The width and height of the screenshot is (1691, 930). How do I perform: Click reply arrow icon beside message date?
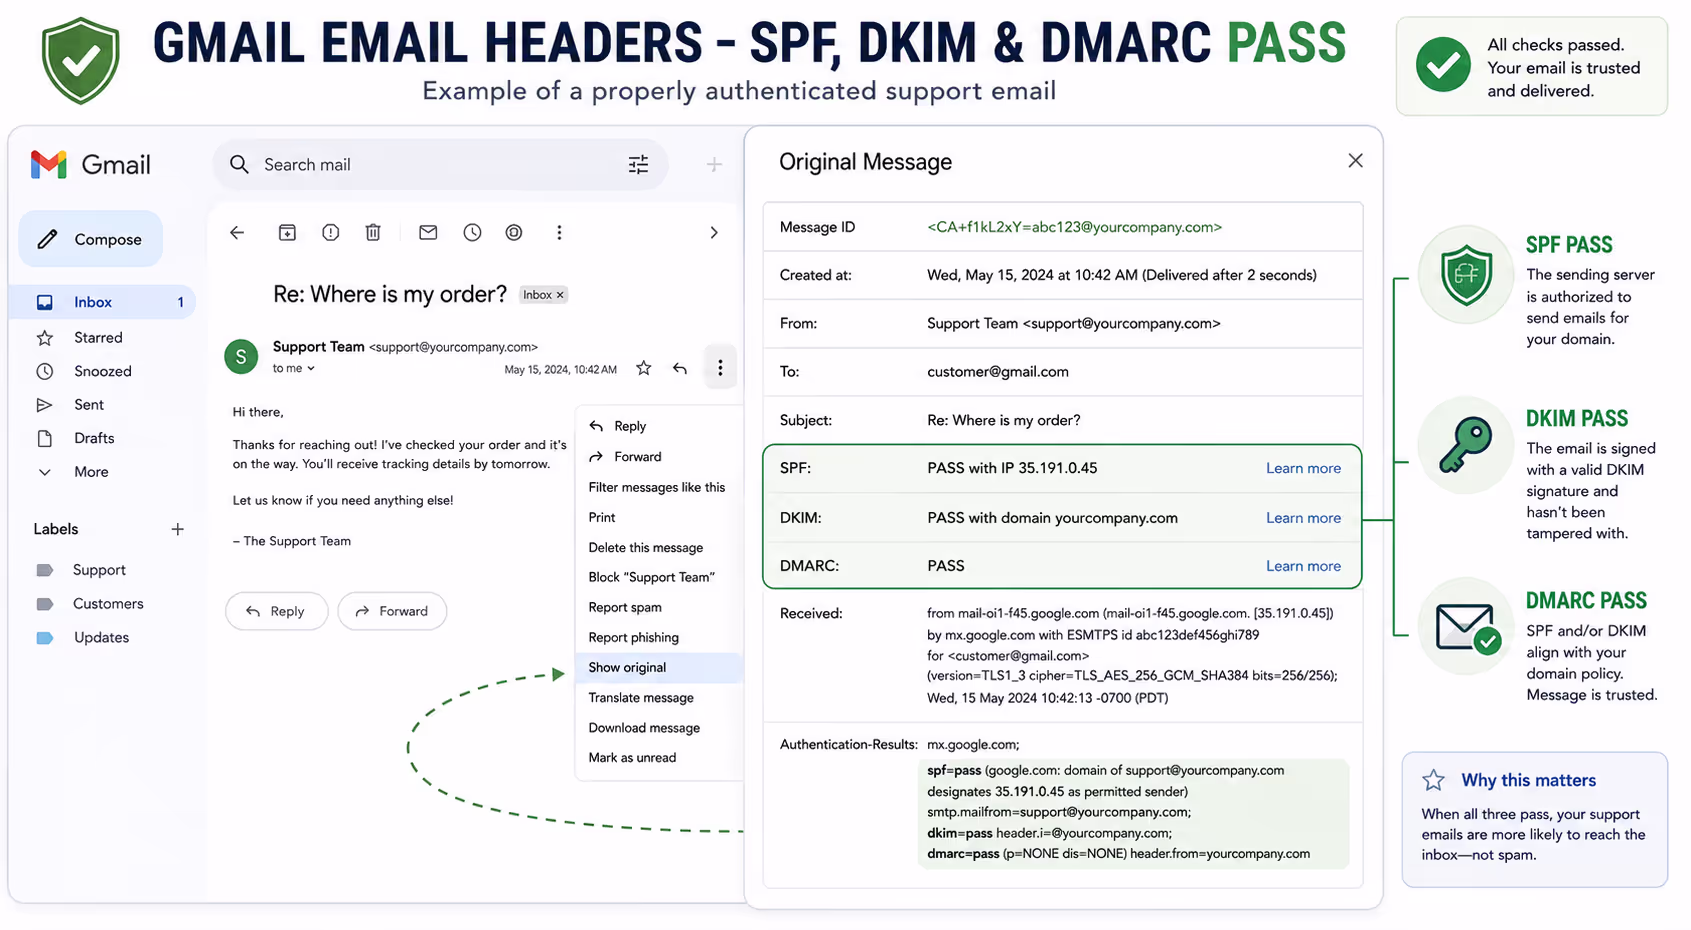coord(680,368)
